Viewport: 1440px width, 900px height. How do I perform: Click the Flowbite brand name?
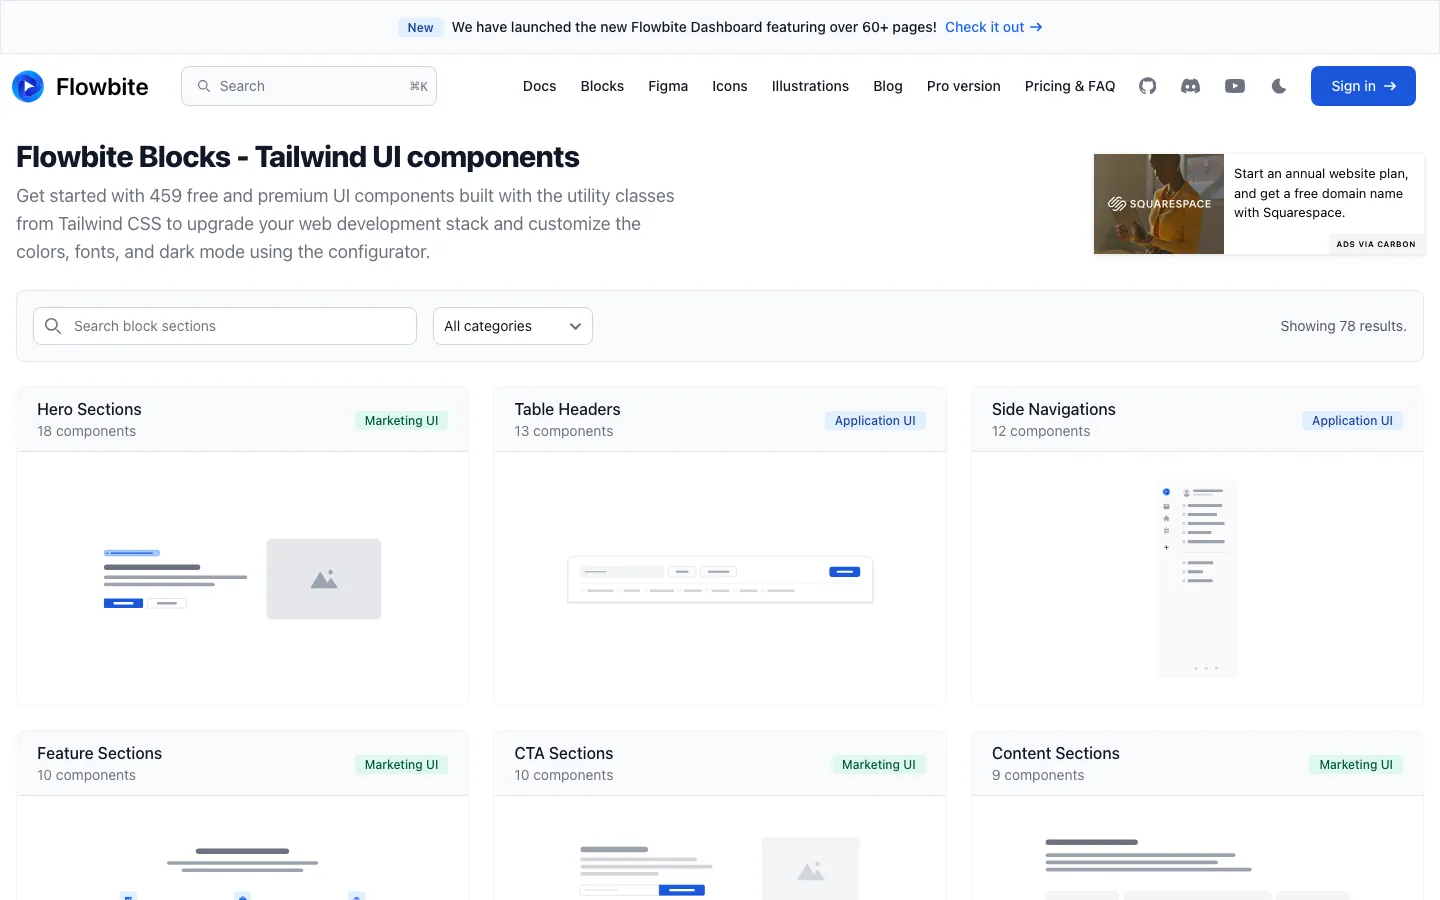[x=102, y=87]
